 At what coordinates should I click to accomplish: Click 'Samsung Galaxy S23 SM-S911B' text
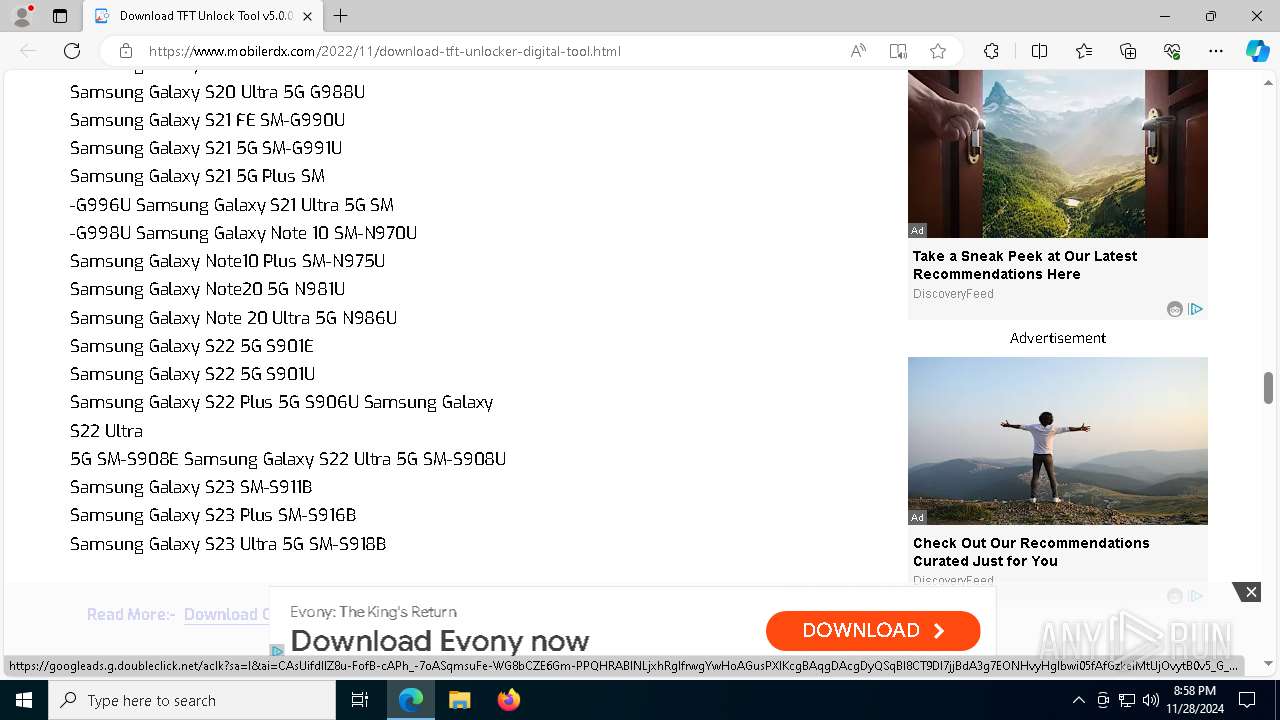191,487
